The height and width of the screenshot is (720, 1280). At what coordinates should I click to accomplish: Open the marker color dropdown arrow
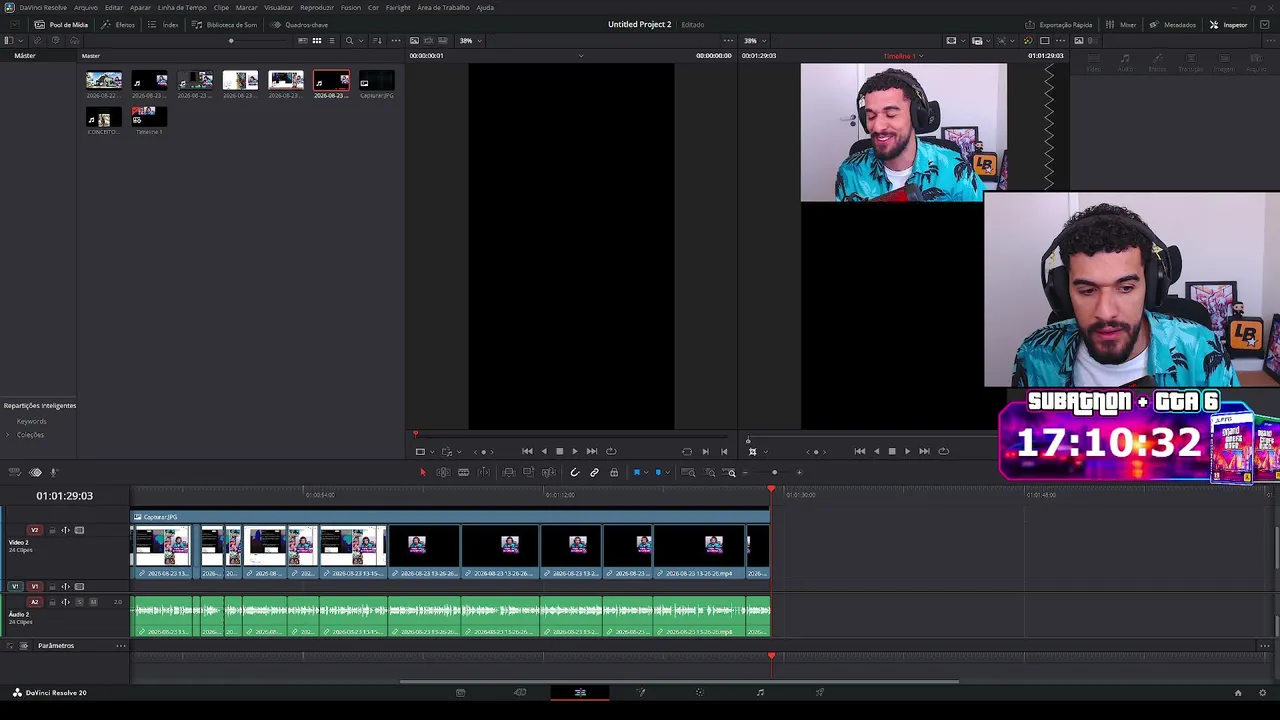[667, 472]
